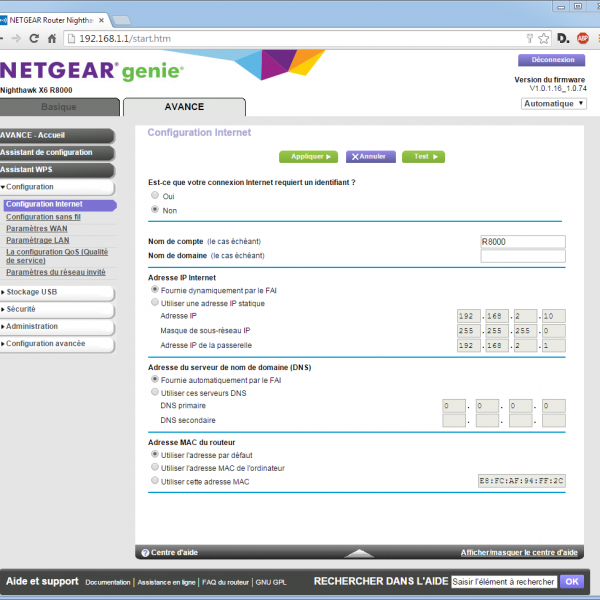Click the Centre d'aide question mark icon
Screen dimensions: 600x600
[145, 552]
